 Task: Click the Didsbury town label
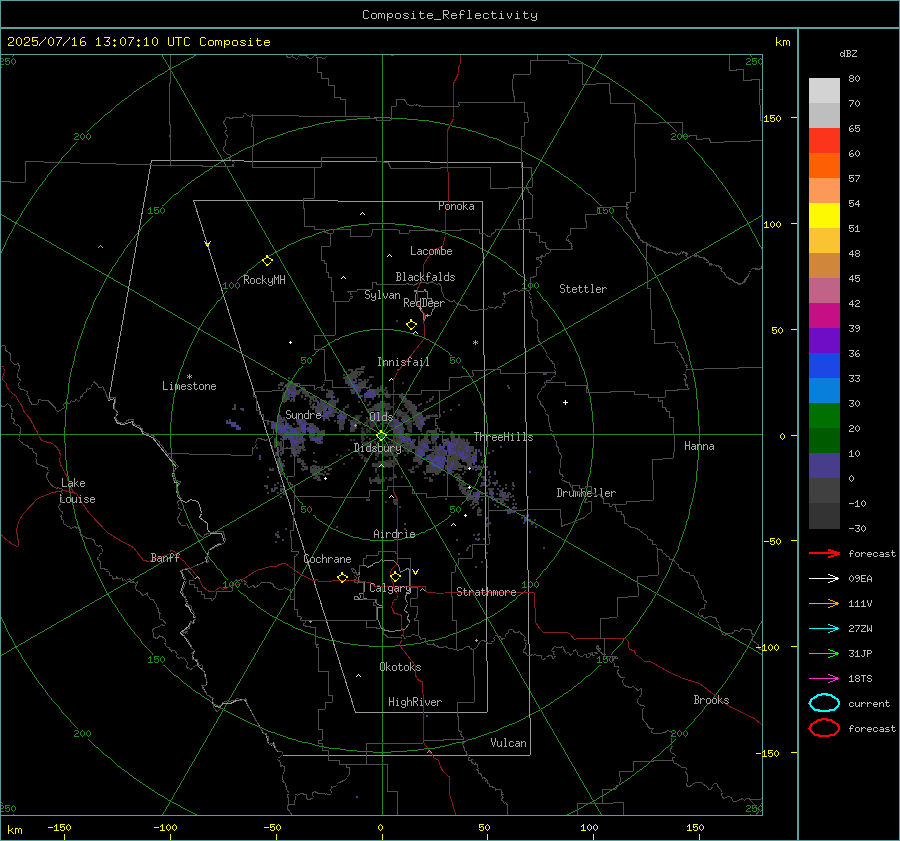point(377,448)
